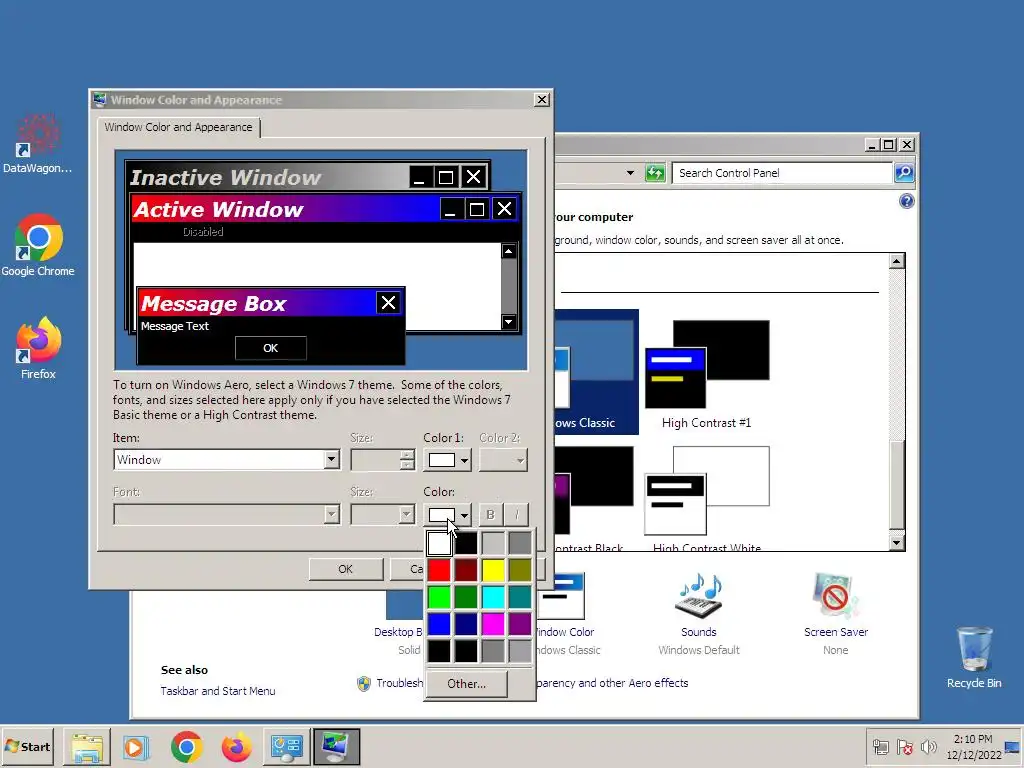Choose the magenta color swatch

click(x=493, y=624)
